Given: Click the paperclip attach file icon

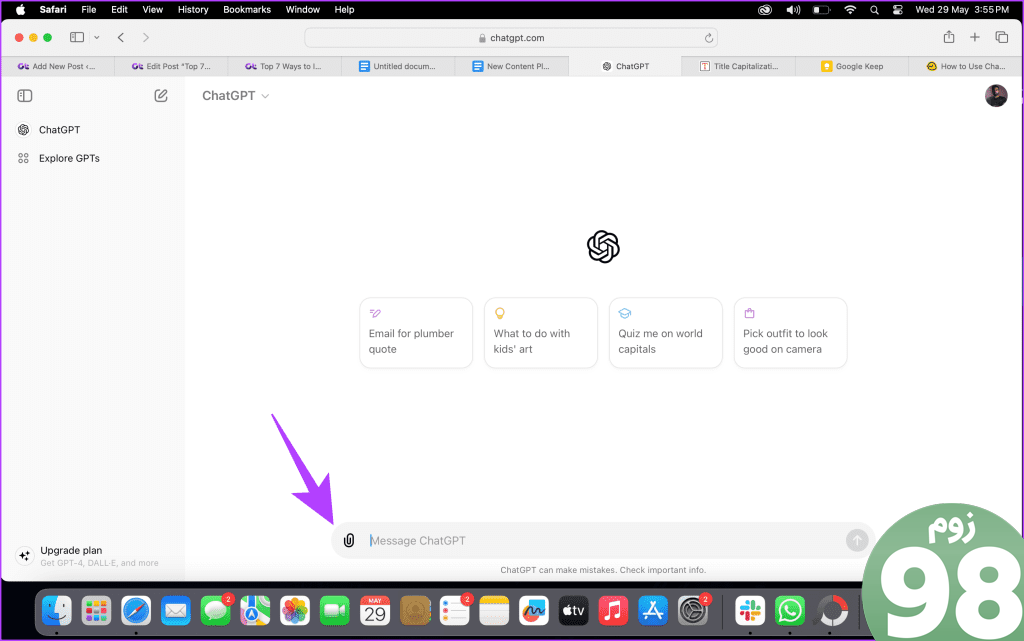Looking at the screenshot, I should point(349,540).
